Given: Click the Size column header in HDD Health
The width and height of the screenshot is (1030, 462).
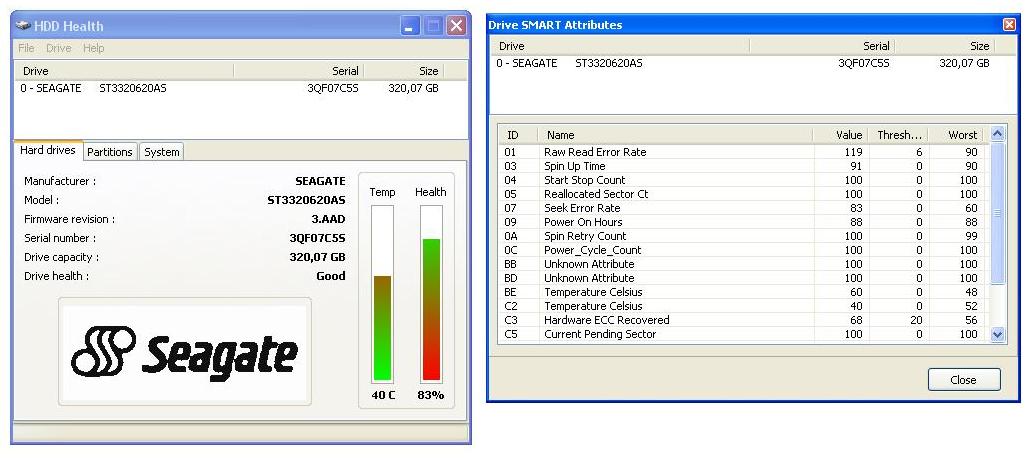Looking at the screenshot, I should [403, 71].
